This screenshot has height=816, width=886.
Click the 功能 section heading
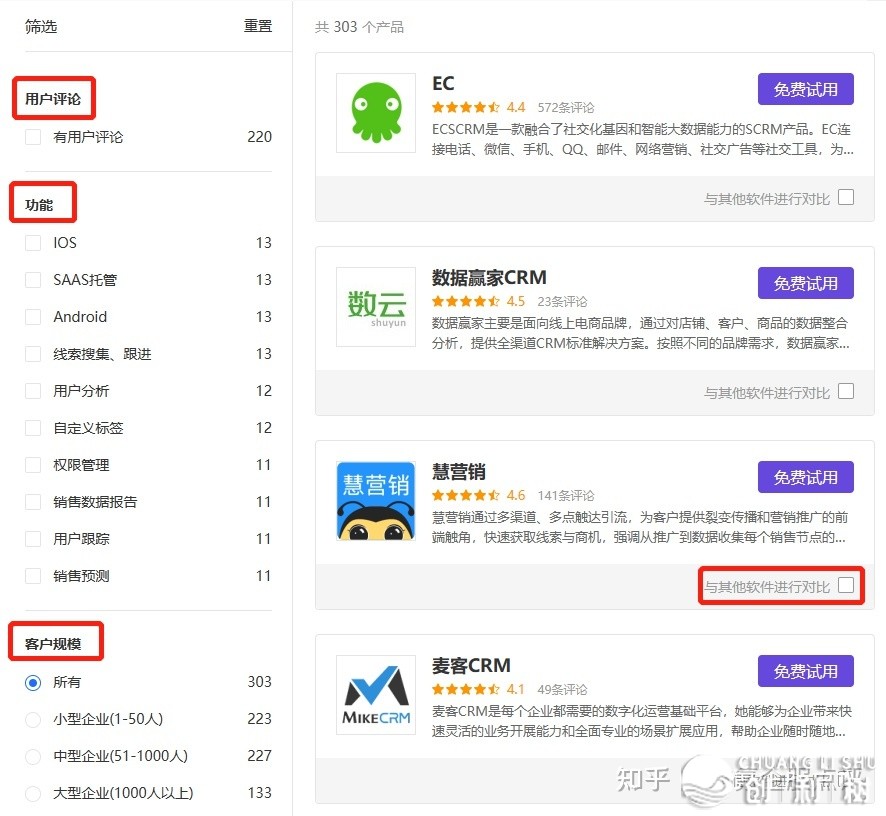(x=39, y=205)
